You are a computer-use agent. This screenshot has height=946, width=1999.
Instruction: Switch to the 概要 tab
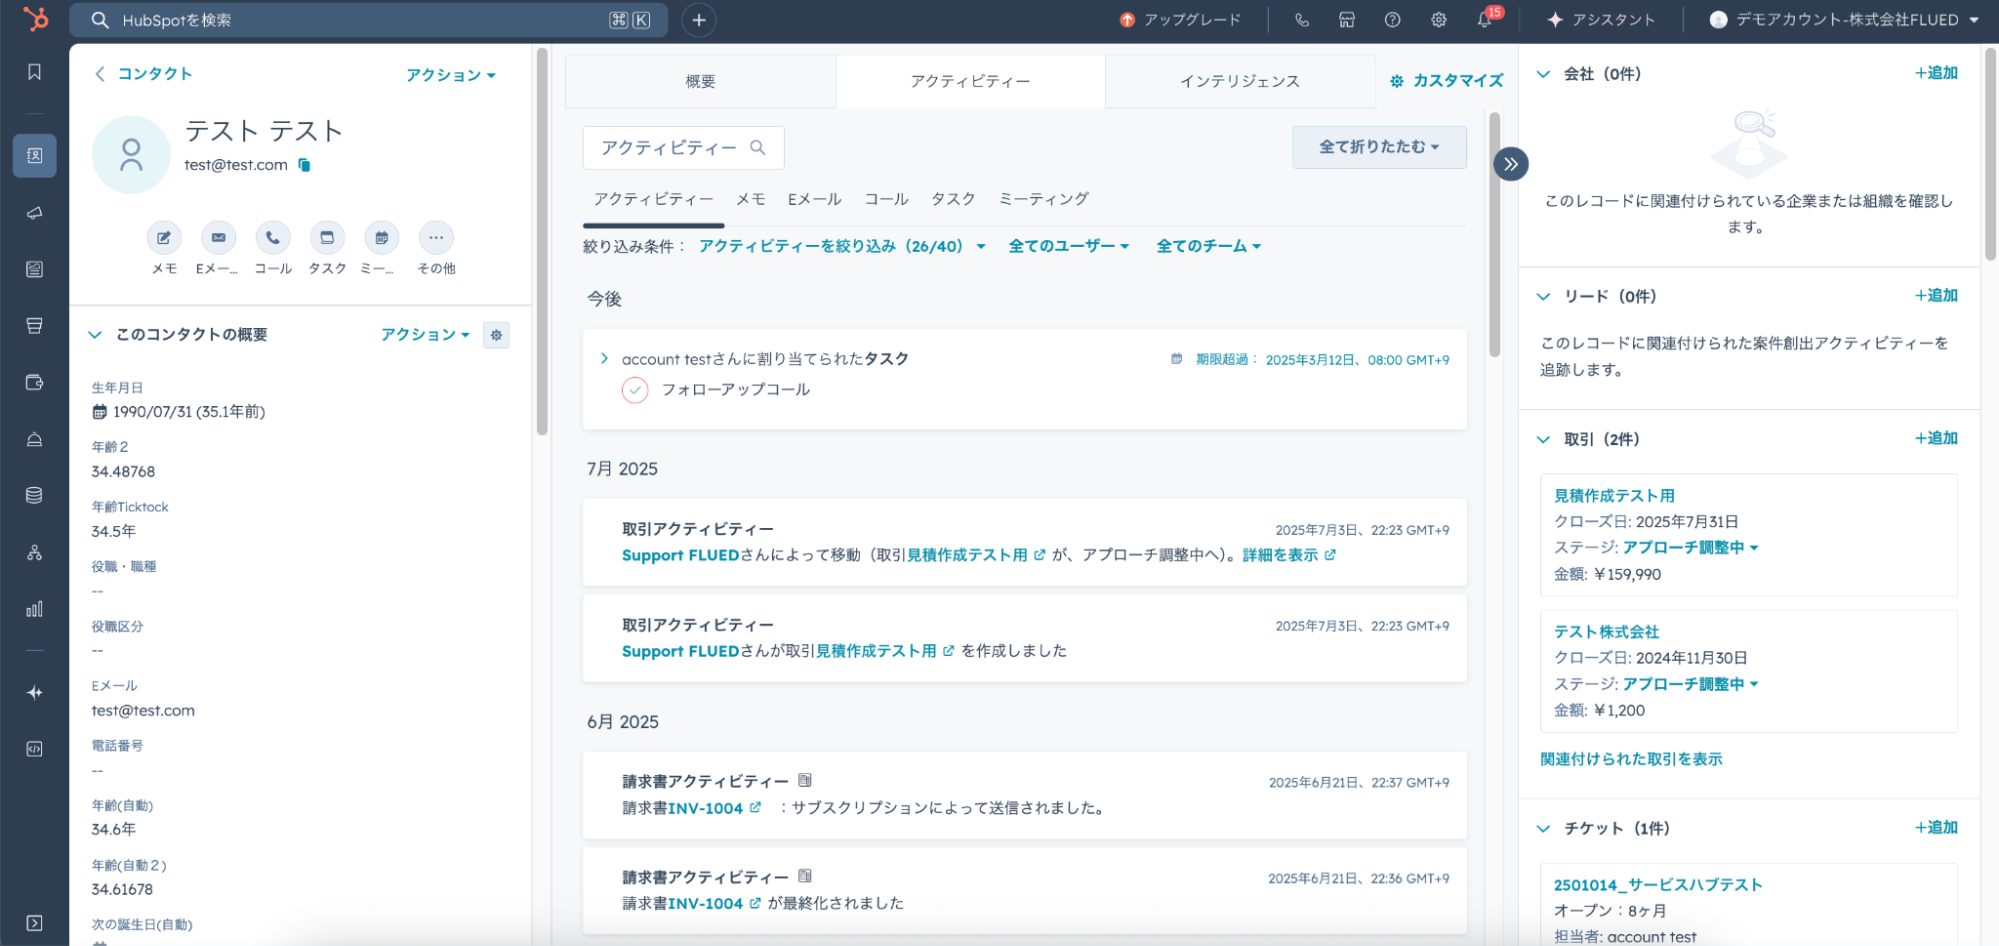pyautogui.click(x=700, y=81)
